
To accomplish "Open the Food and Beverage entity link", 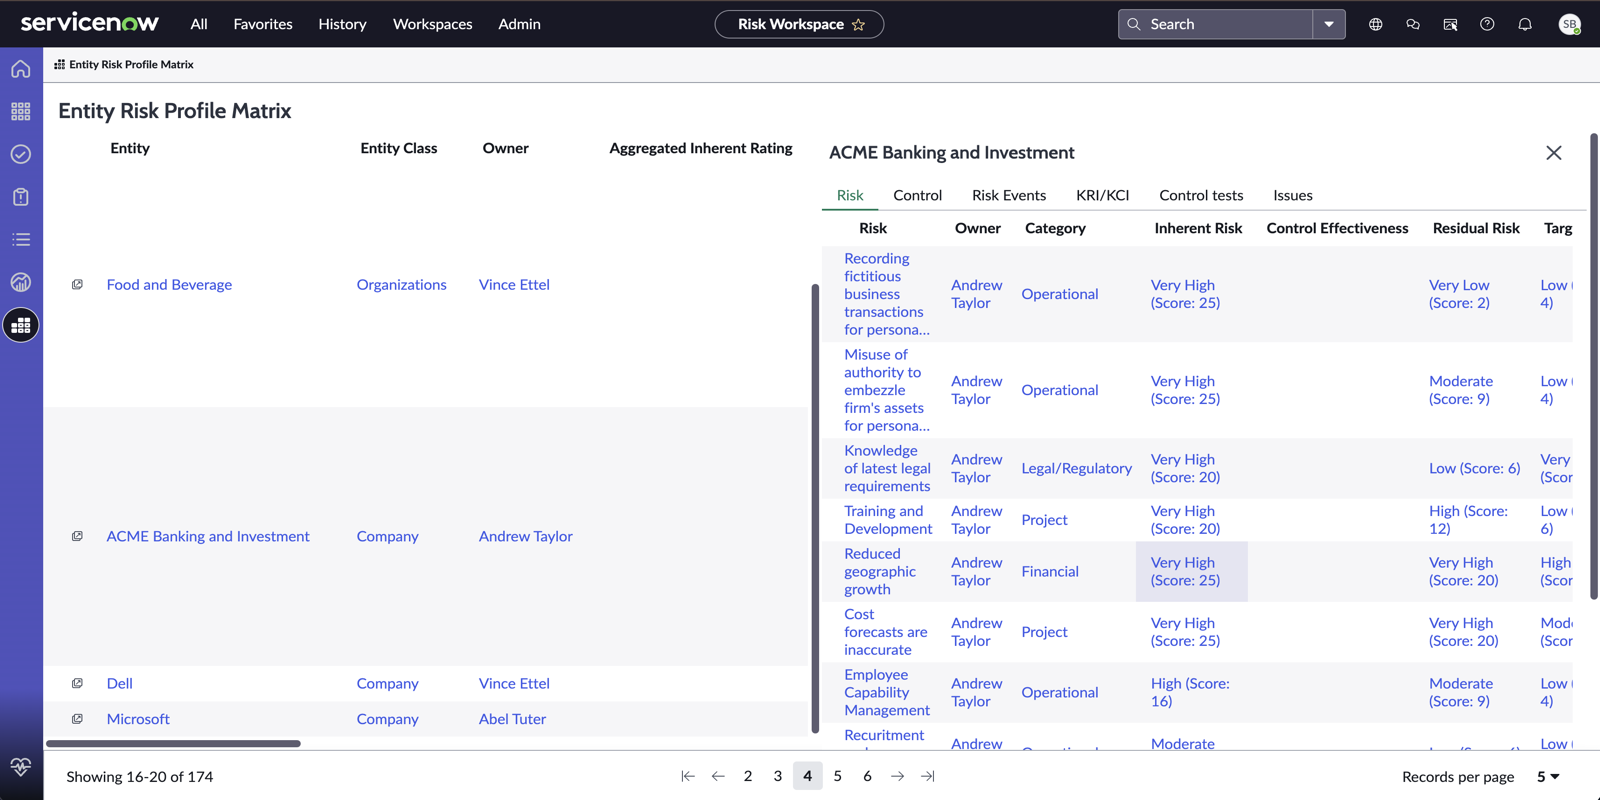I will tap(169, 285).
